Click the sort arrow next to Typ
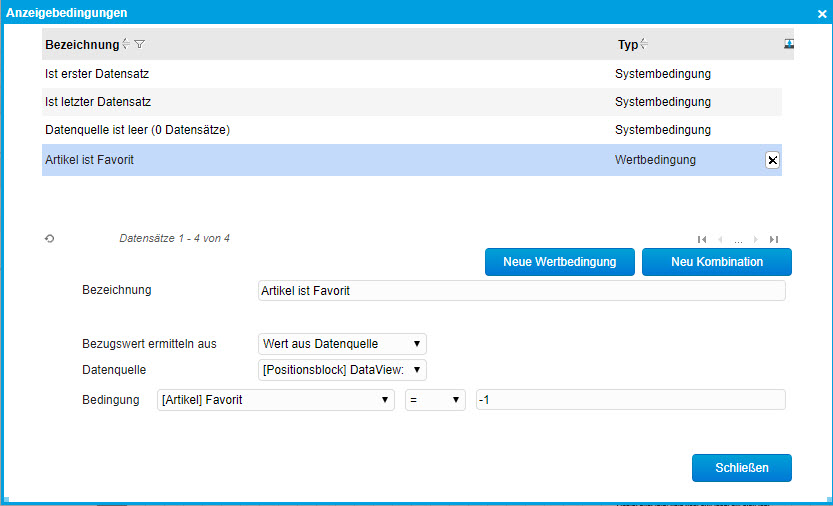This screenshot has height=506, width=833. [x=644, y=44]
